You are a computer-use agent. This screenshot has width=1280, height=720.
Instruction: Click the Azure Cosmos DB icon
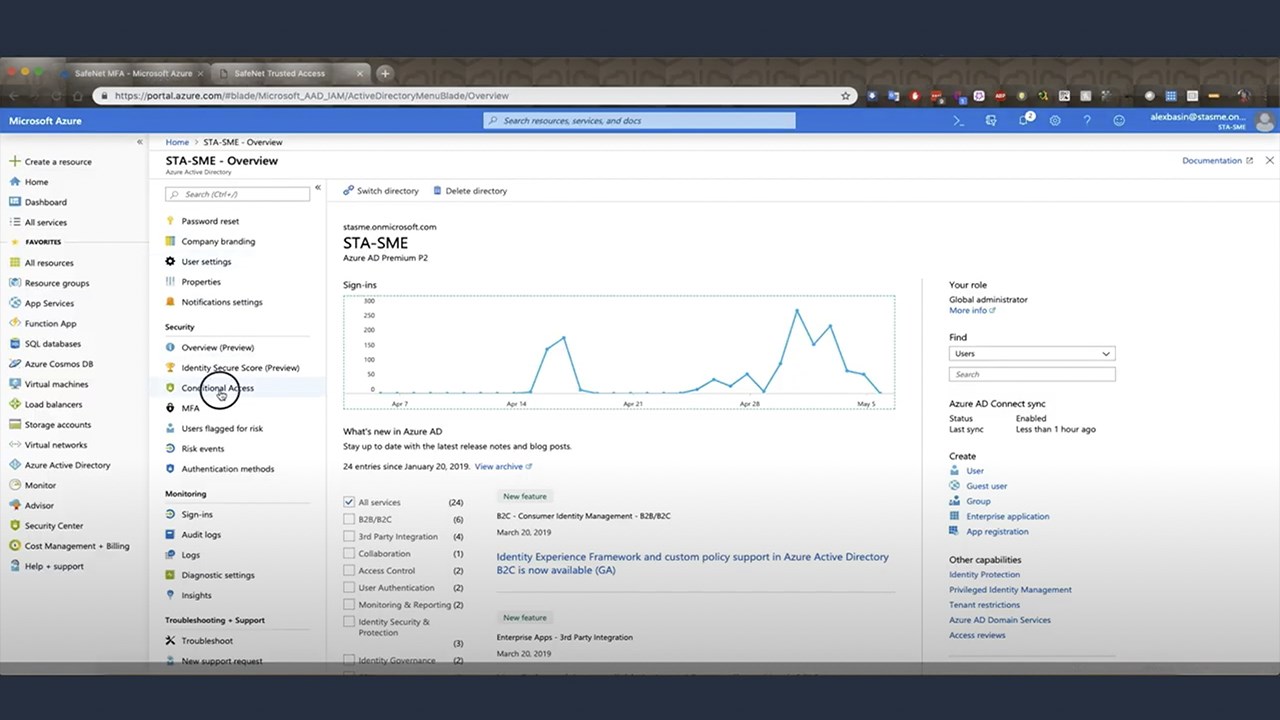tap(14, 364)
